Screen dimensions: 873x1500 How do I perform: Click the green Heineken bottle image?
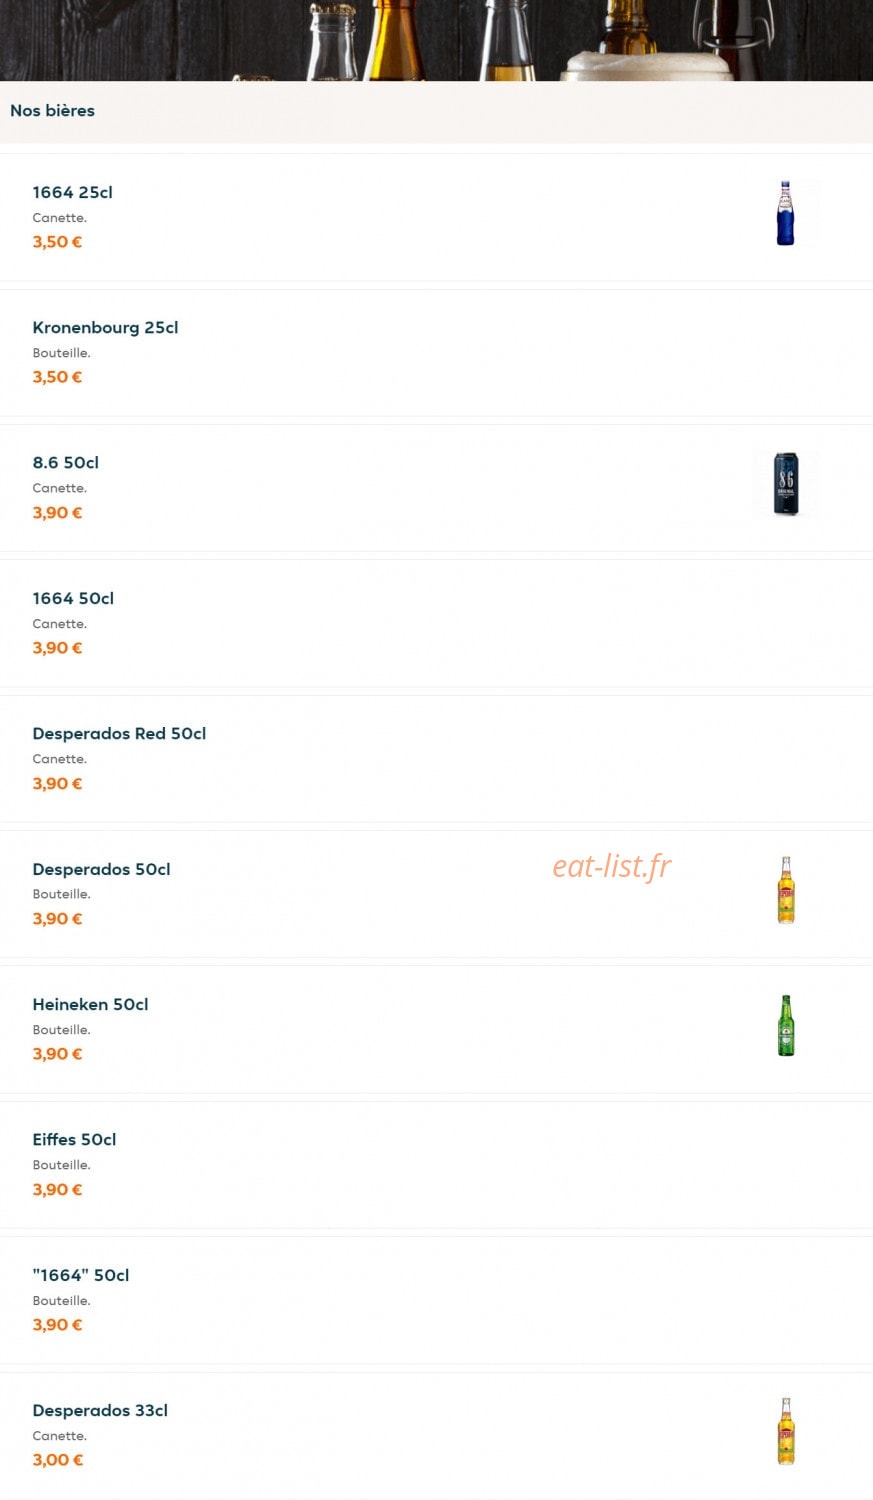786,1025
